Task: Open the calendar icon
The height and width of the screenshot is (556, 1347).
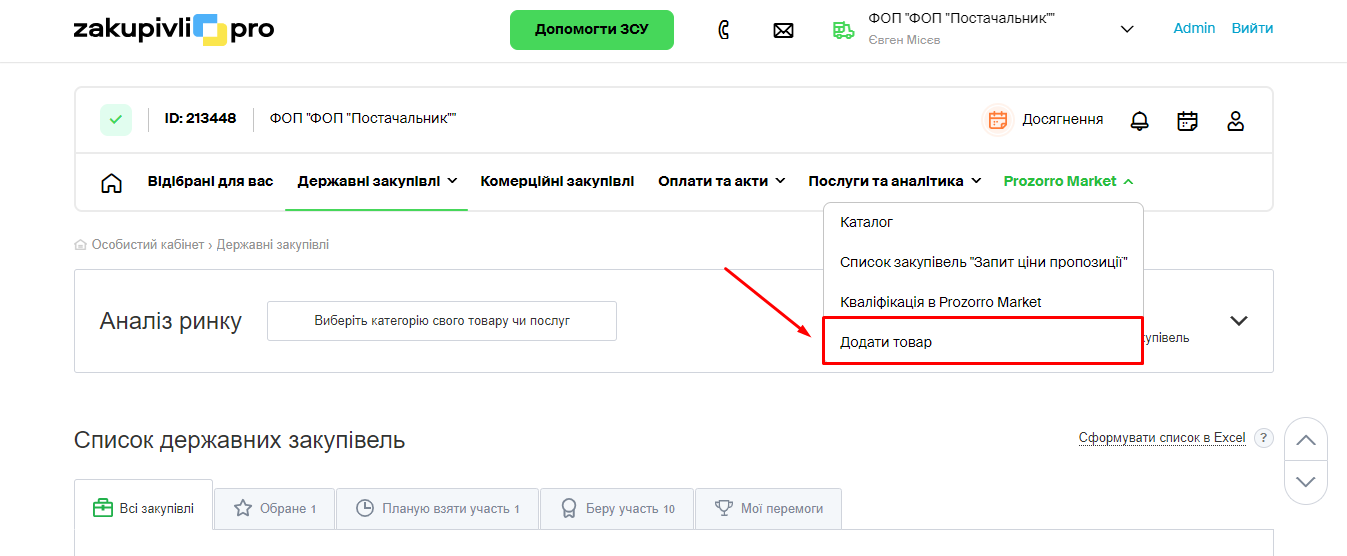Action: [x=1187, y=121]
